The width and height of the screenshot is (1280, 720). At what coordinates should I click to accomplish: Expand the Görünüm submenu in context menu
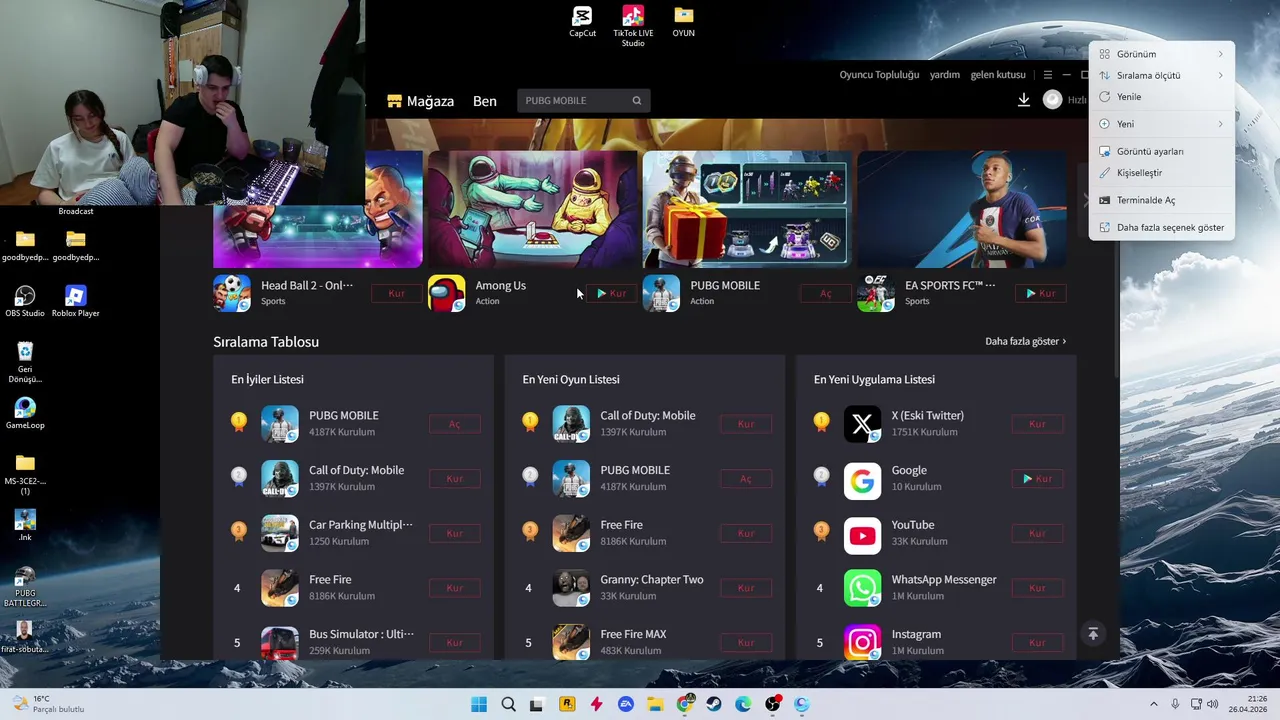[1162, 54]
